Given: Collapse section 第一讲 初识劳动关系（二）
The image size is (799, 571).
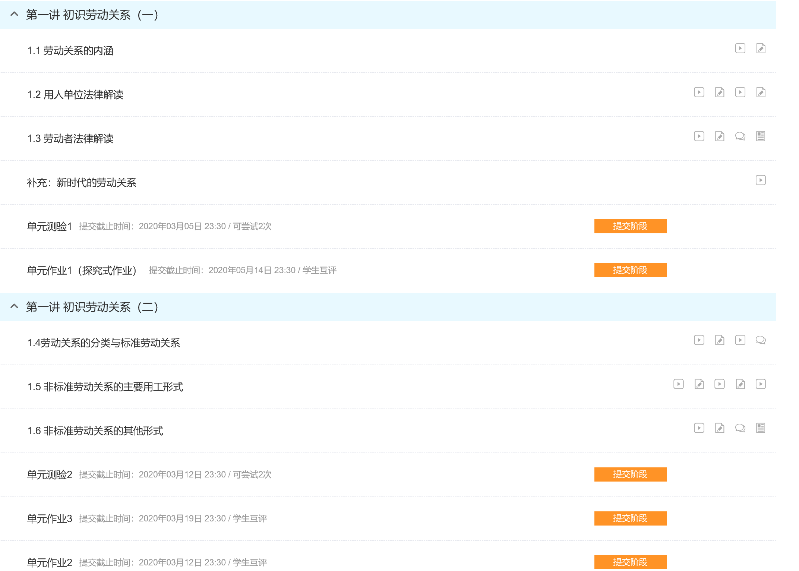Looking at the screenshot, I should (14, 307).
